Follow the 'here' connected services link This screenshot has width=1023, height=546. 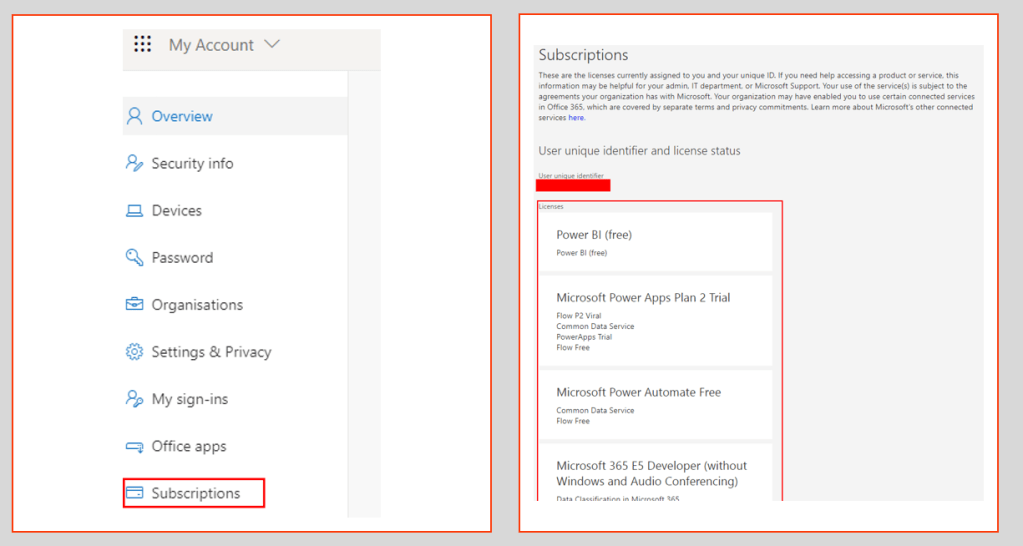coord(576,118)
